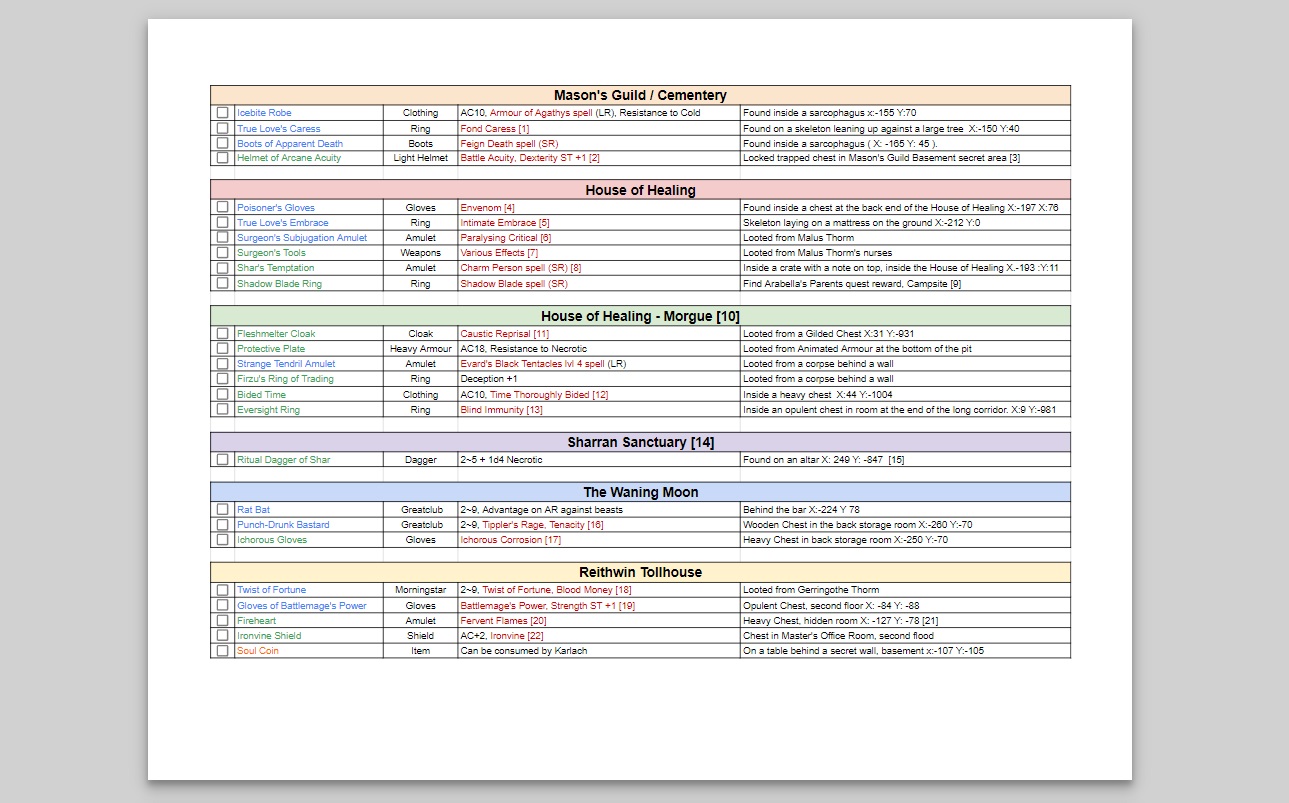1289x803 pixels.
Task: Click The Waning Moon section header
Action: pyautogui.click(x=640, y=492)
